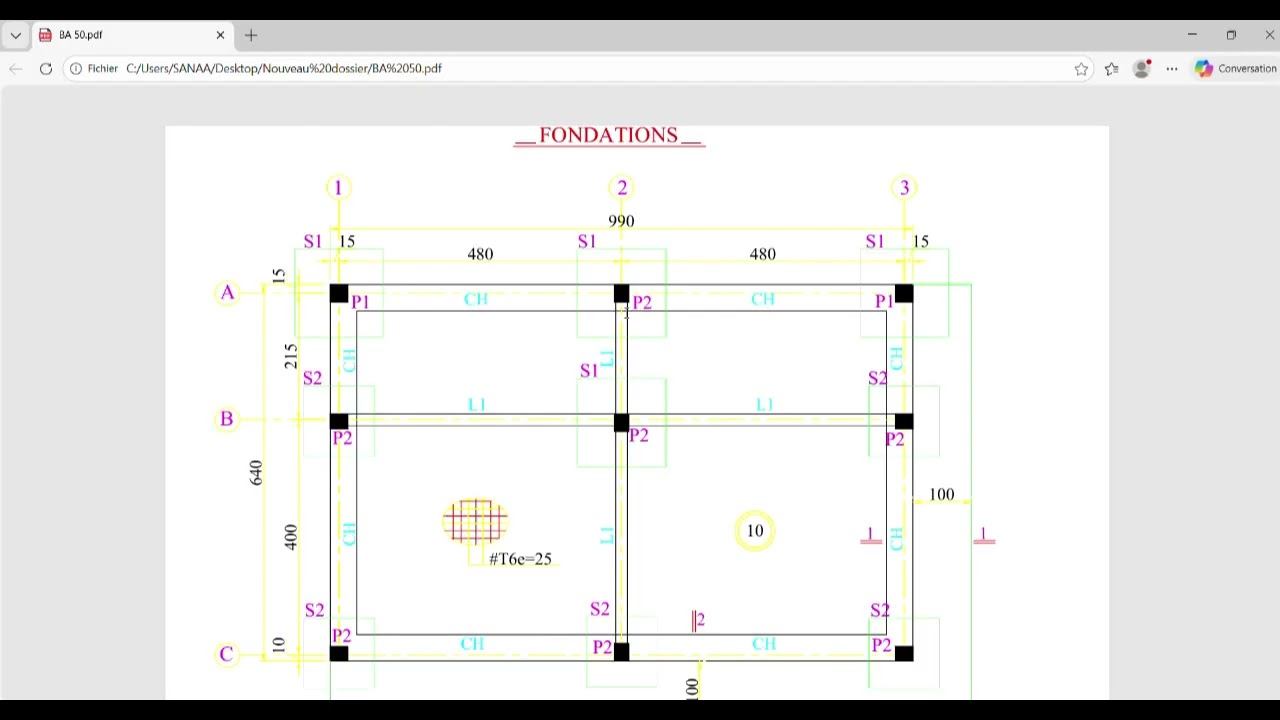Viewport: 1280px width, 720px height.
Task: Open the user profile icon
Action: pyautogui.click(x=1142, y=68)
